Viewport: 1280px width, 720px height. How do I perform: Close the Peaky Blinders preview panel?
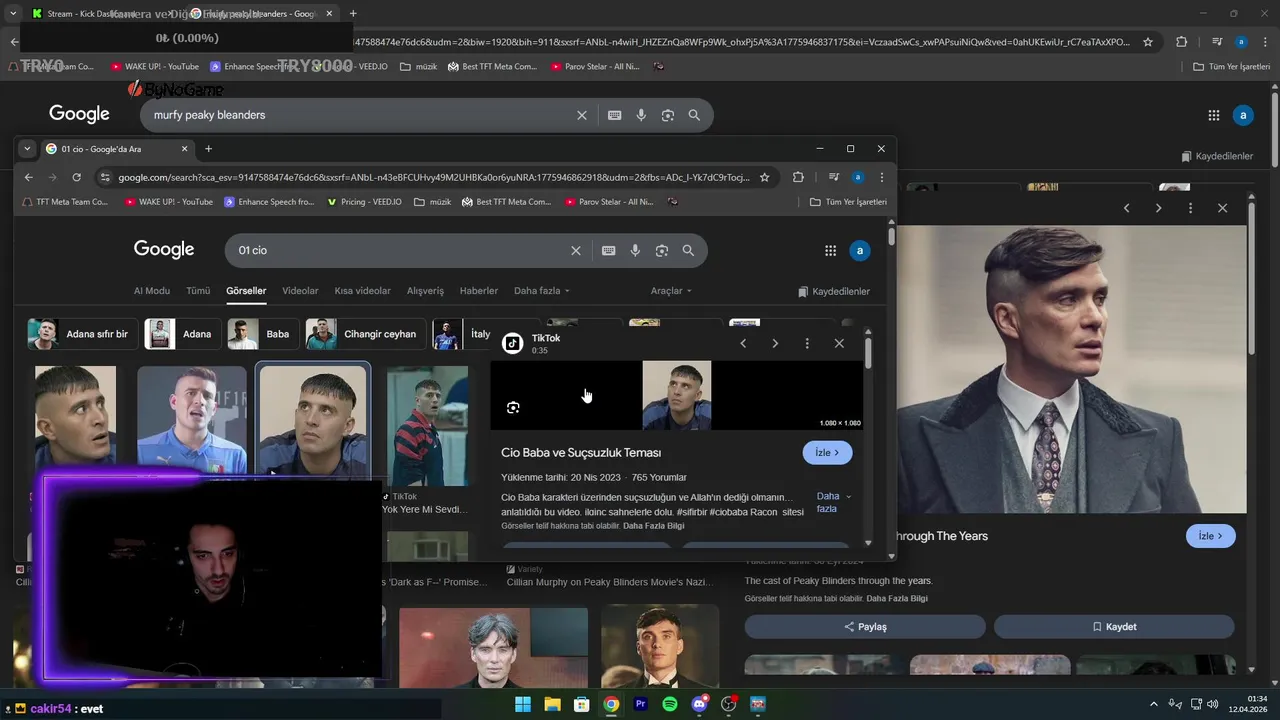click(x=1222, y=208)
